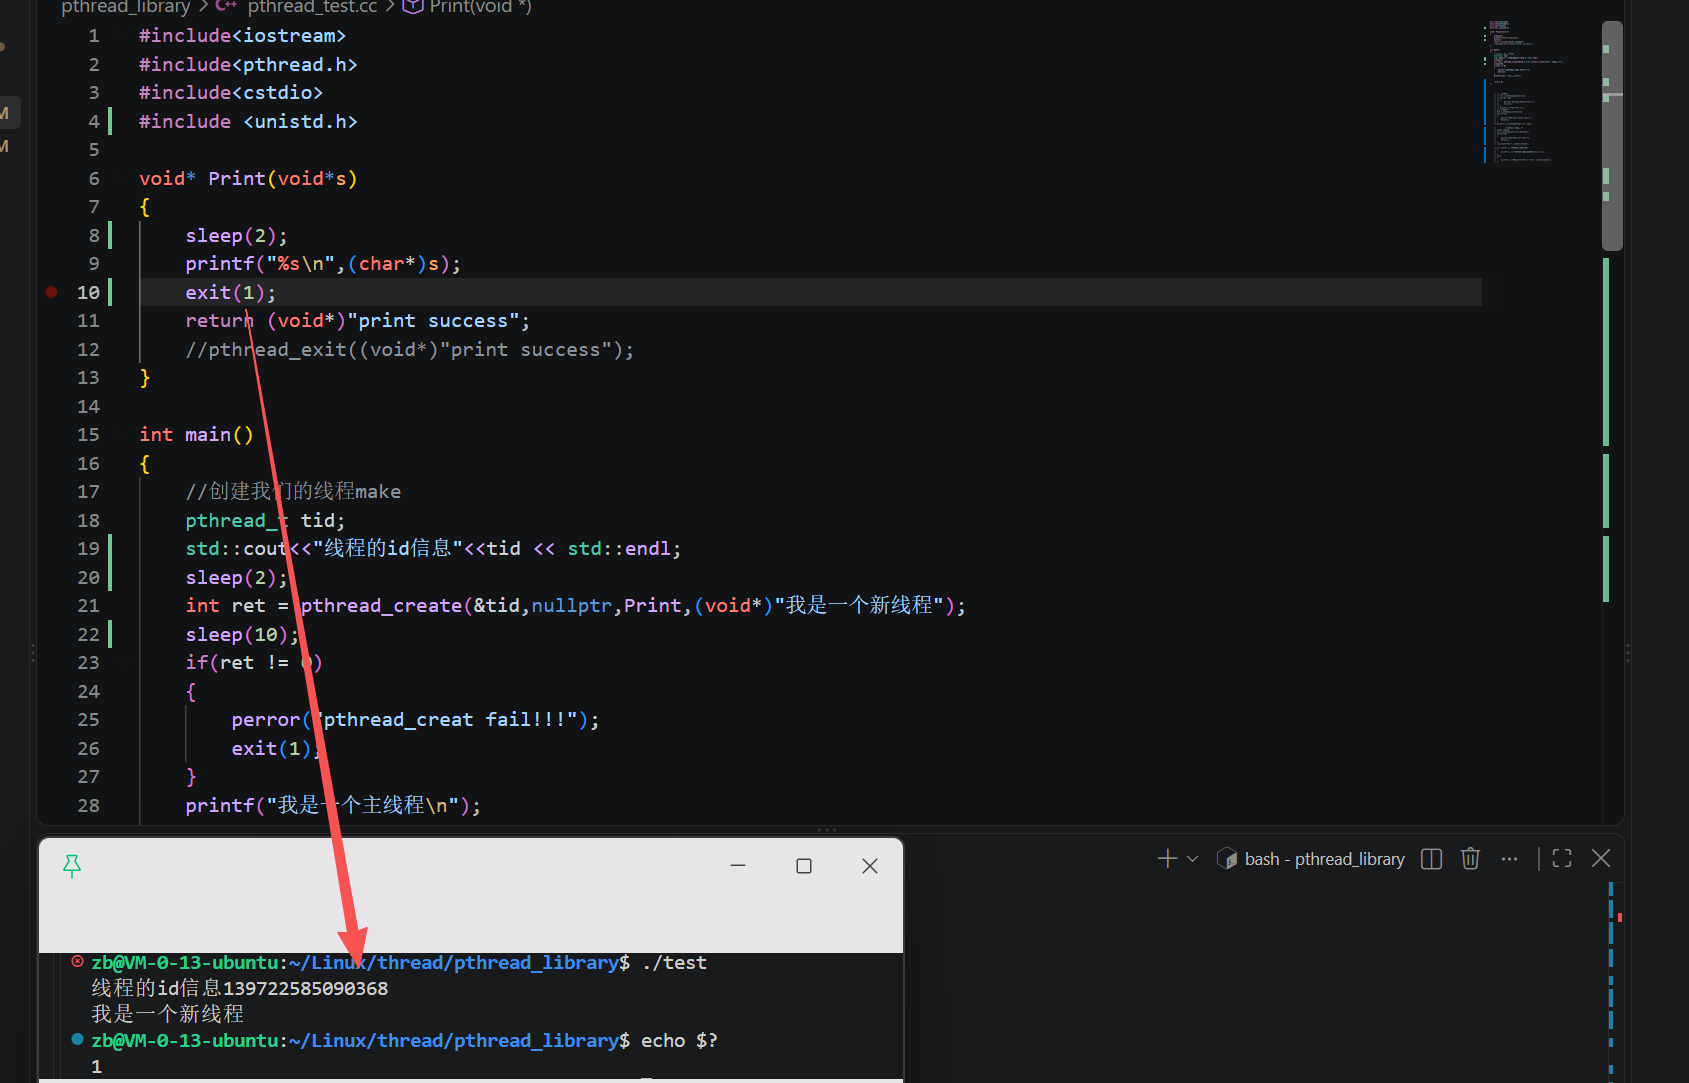Toggle the breakpoint on line 10
The height and width of the screenshot is (1083, 1689).
[x=51, y=292]
